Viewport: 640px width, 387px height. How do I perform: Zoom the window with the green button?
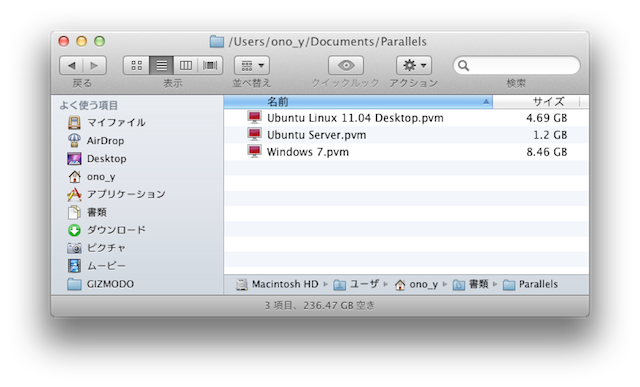tap(100, 41)
